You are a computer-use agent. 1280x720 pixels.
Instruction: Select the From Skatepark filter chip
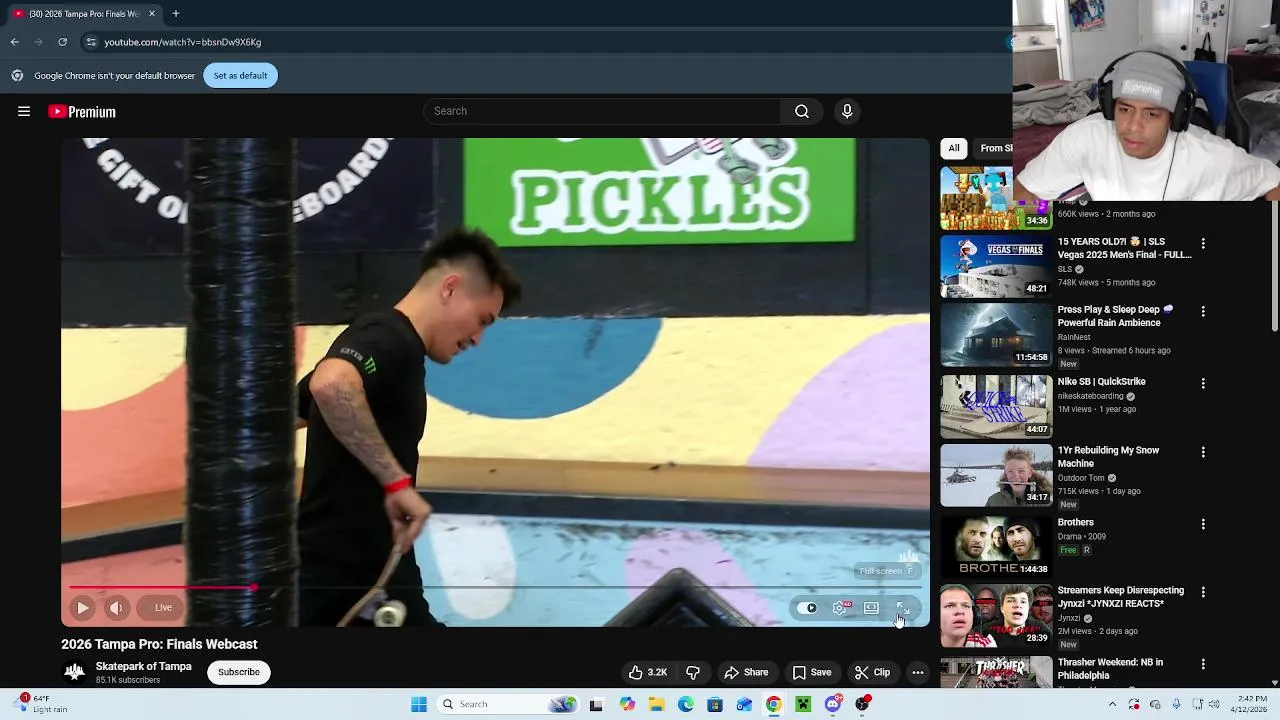tap(995, 148)
